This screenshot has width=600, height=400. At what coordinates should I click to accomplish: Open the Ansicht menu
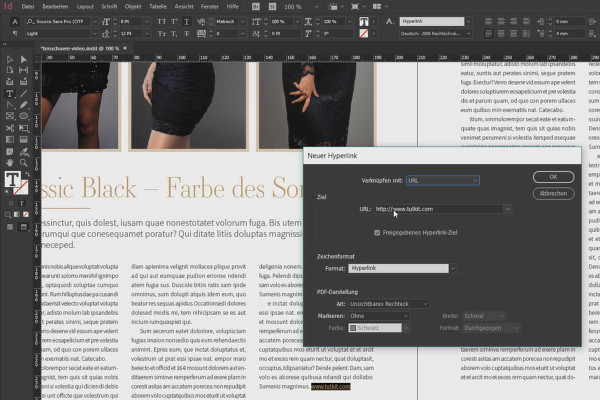point(184,7)
